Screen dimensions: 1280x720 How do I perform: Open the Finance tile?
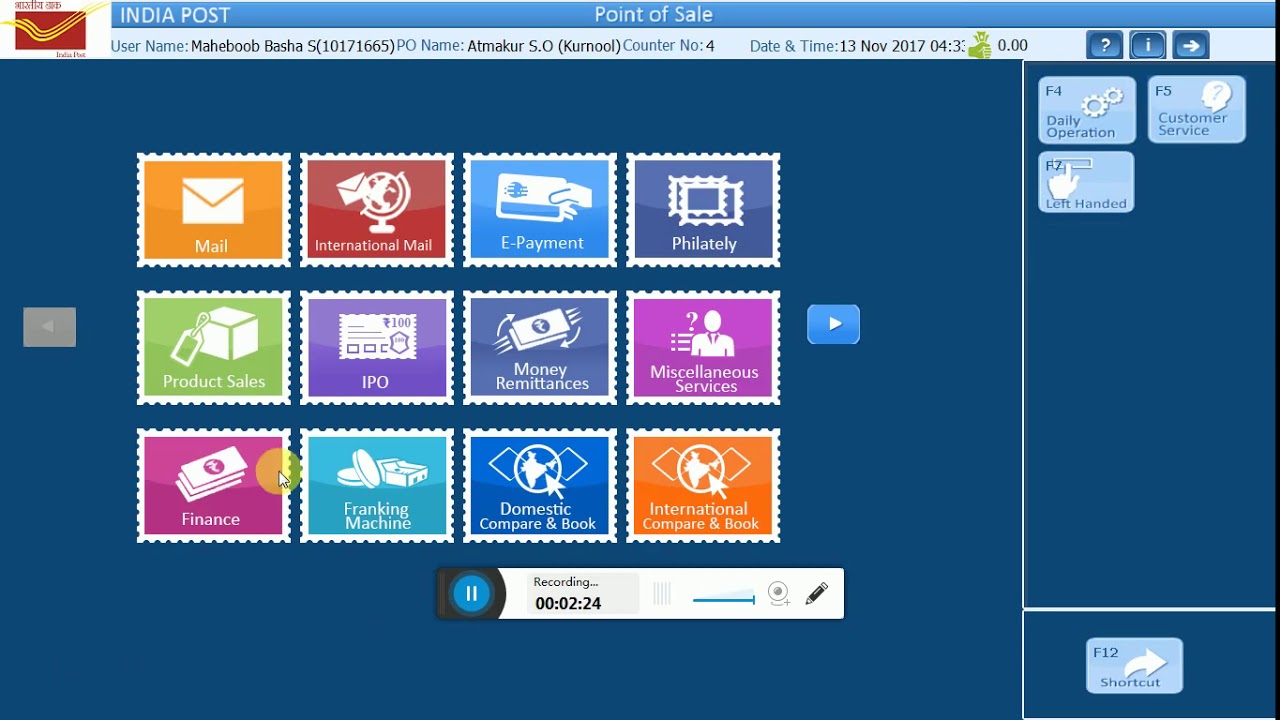point(213,486)
